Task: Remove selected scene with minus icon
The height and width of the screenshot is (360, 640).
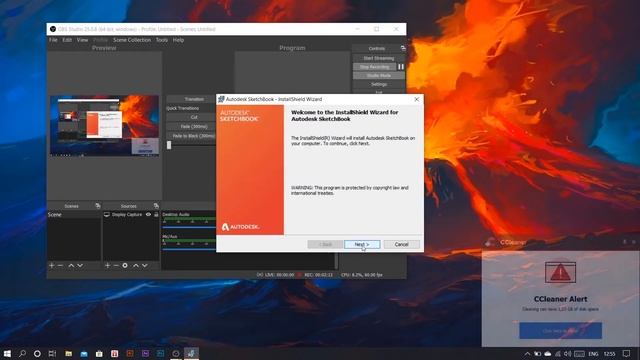Action: (60, 266)
